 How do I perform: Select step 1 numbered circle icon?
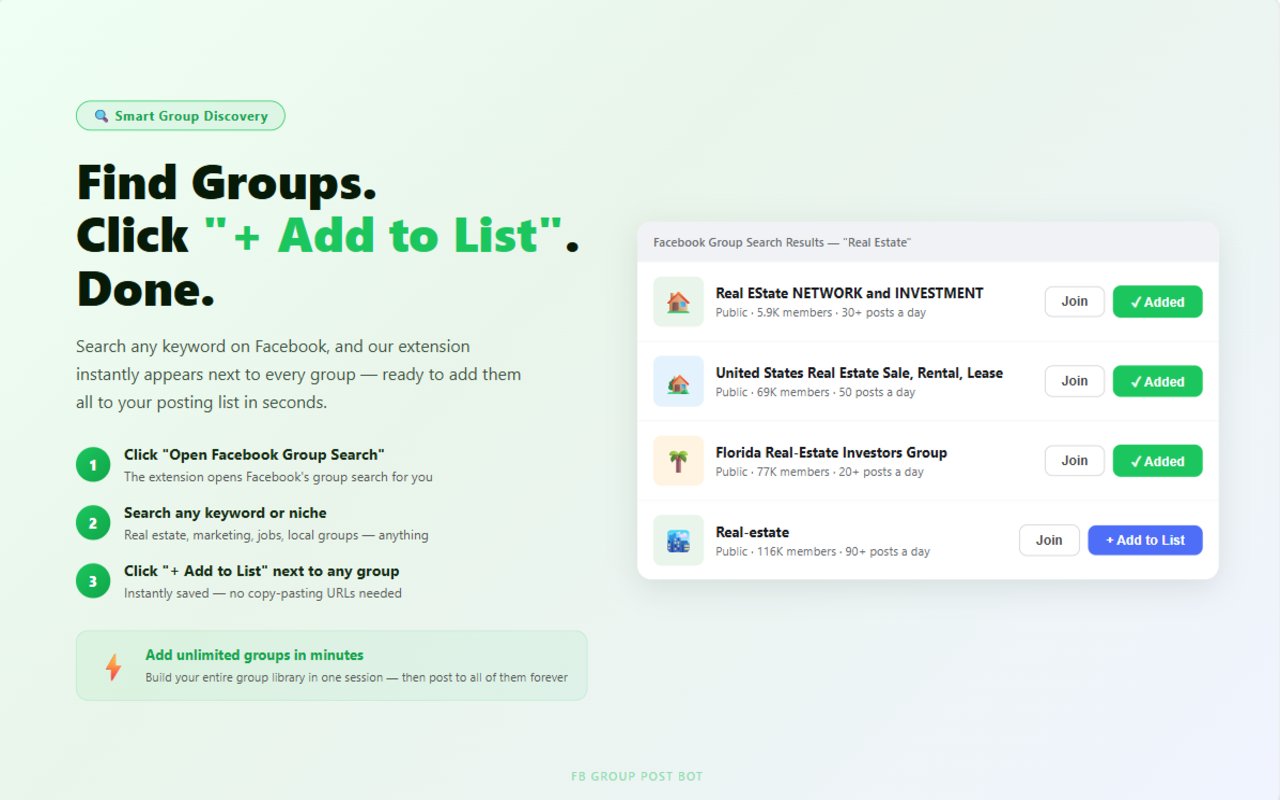[x=92, y=464]
